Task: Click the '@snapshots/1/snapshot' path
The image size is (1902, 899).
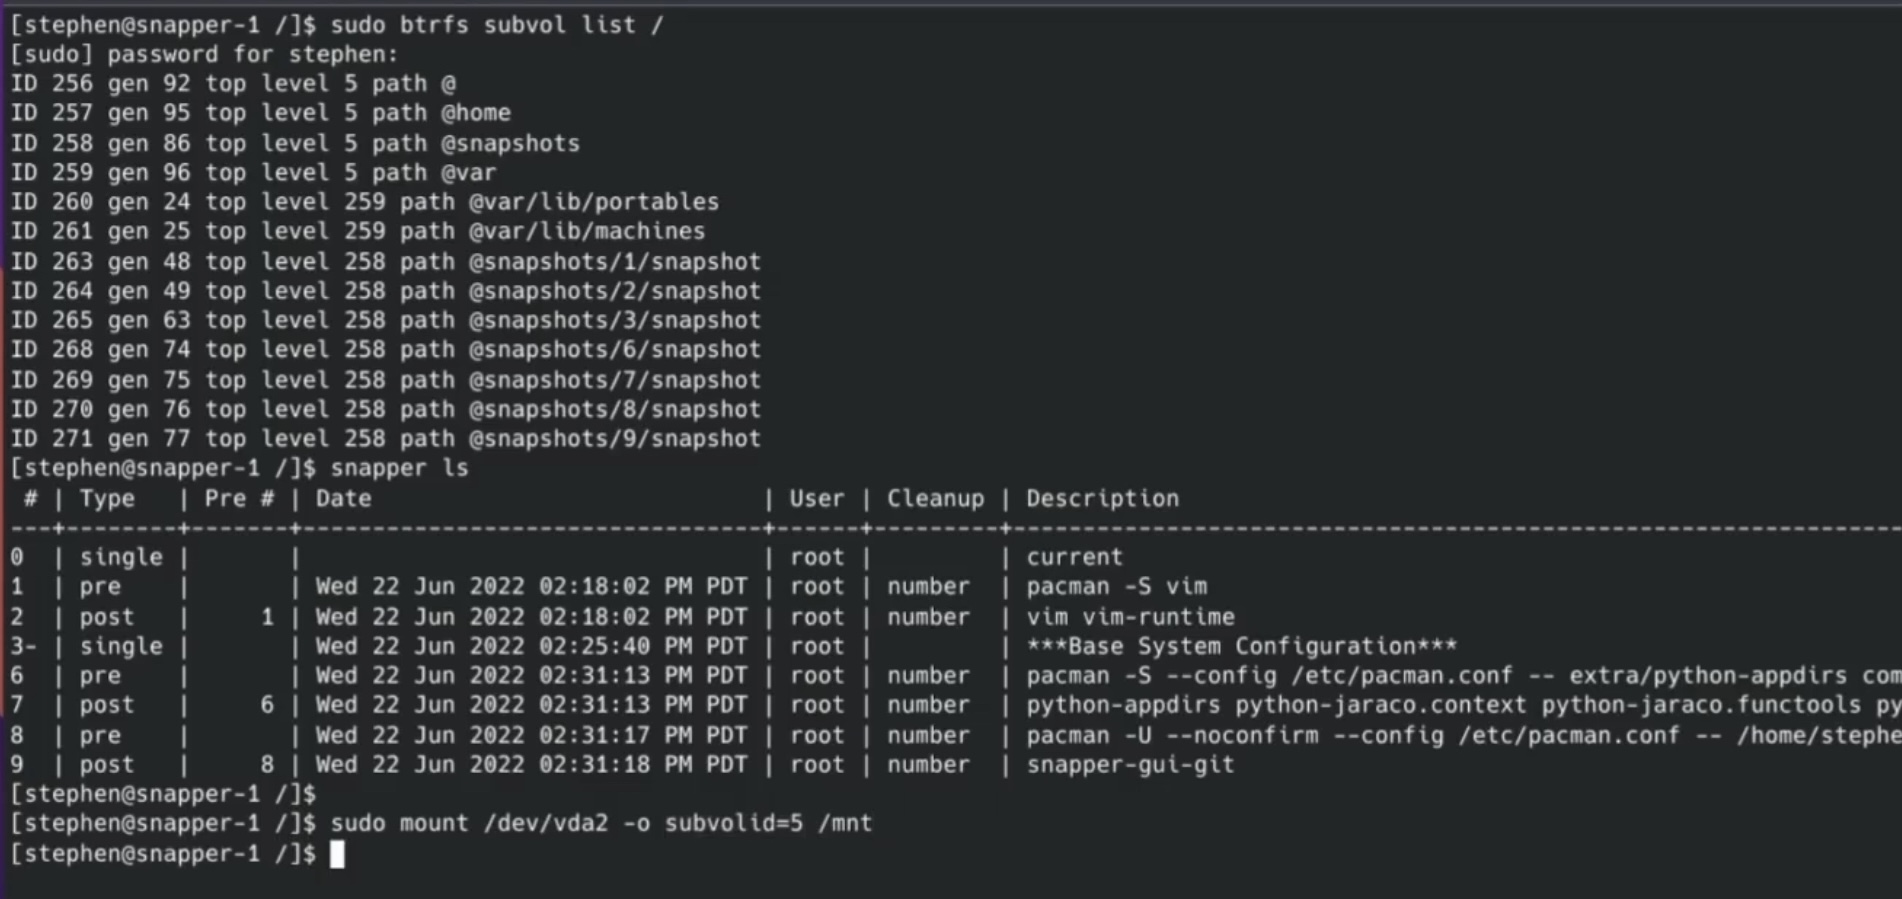Action: coord(615,262)
